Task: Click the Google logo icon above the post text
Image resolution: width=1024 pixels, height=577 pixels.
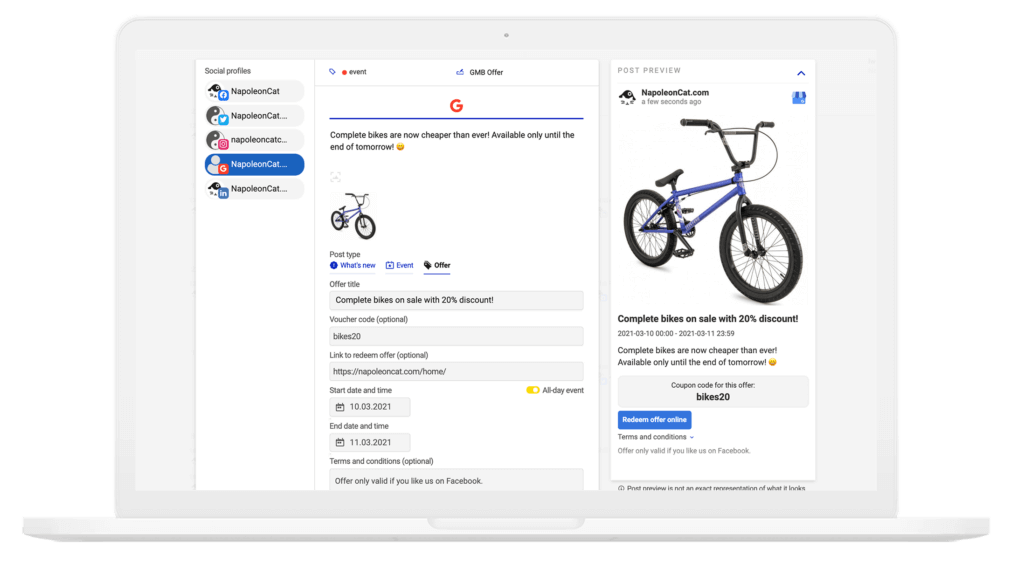Action: click(456, 106)
